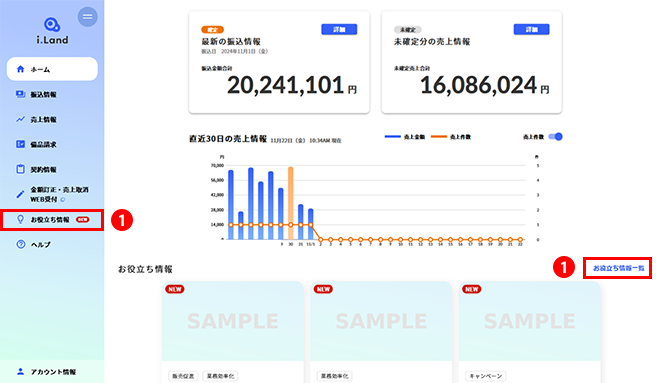Image resolution: width=658 pixels, height=383 pixels.
Task: Click the 16,086,024 amount
Action: click(478, 85)
